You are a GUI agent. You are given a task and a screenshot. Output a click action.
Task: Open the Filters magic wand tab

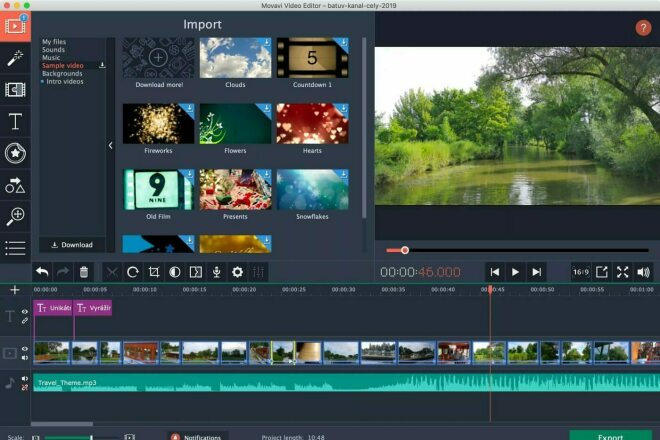pyautogui.click(x=15, y=58)
